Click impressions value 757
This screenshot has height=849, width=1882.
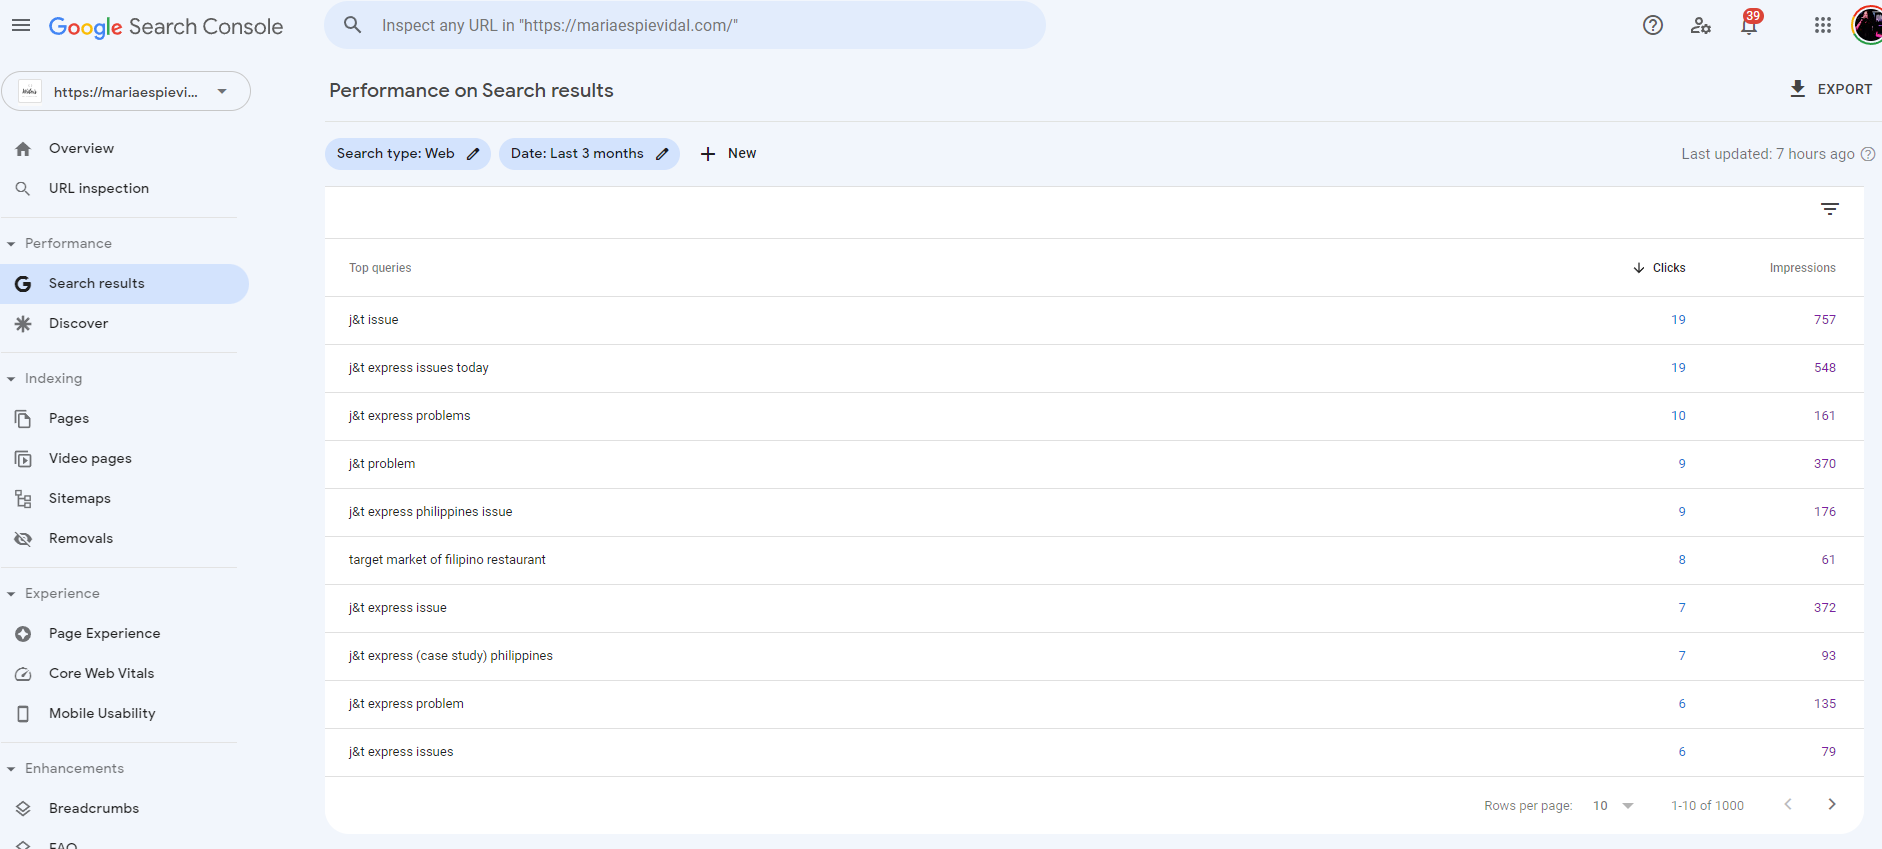coord(1825,320)
